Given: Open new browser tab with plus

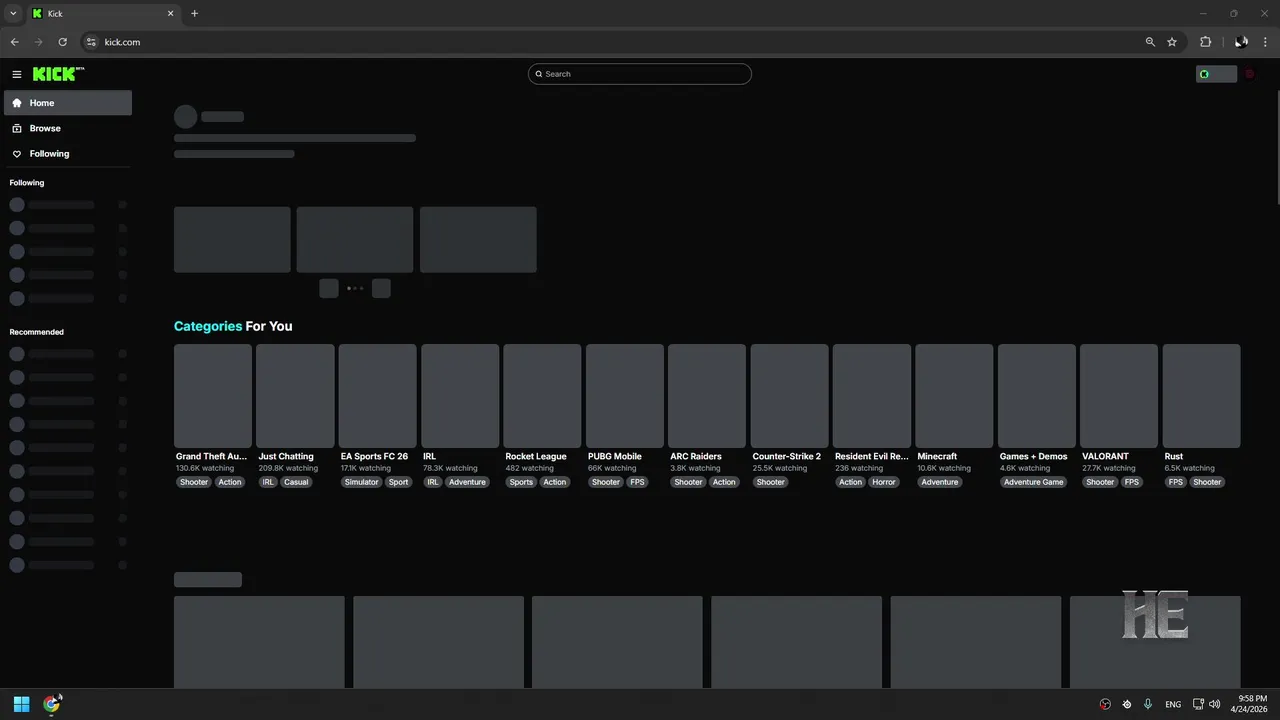Looking at the screenshot, I should [x=194, y=13].
